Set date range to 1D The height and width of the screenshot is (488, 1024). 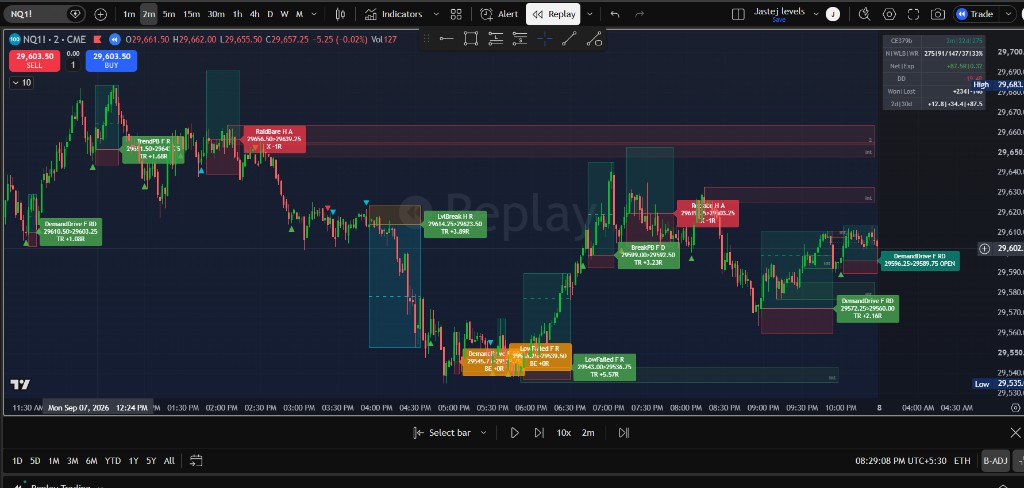[18, 461]
